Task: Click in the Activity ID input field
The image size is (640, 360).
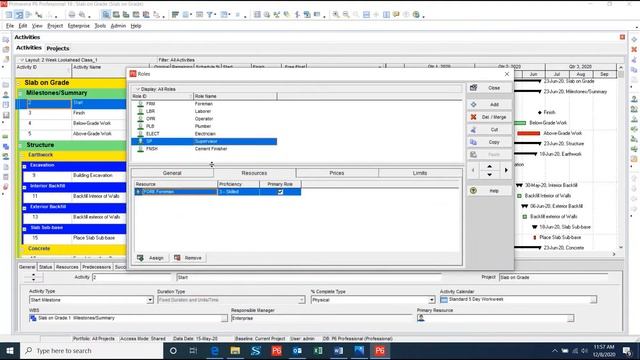Action: click(131, 278)
